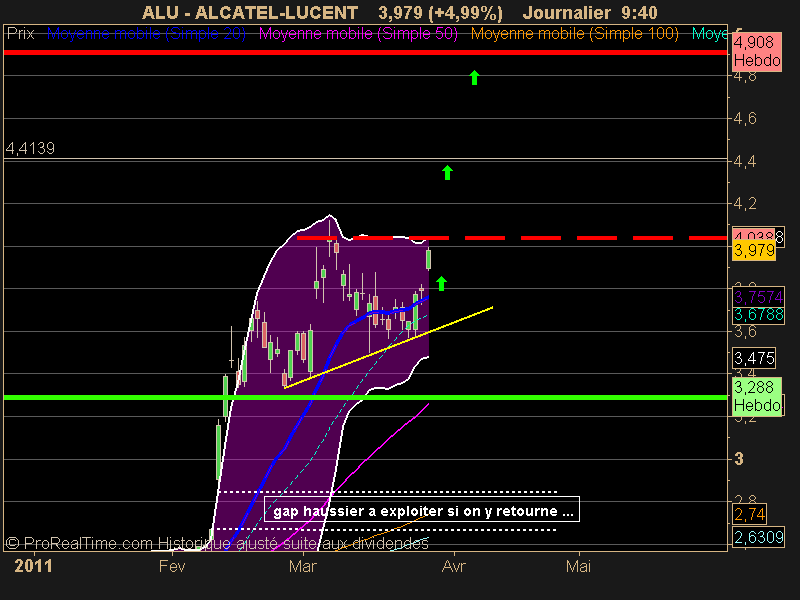The height and width of the screenshot is (600, 800).
Task: Click the Mar month label on time axis
Action: coord(303,566)
